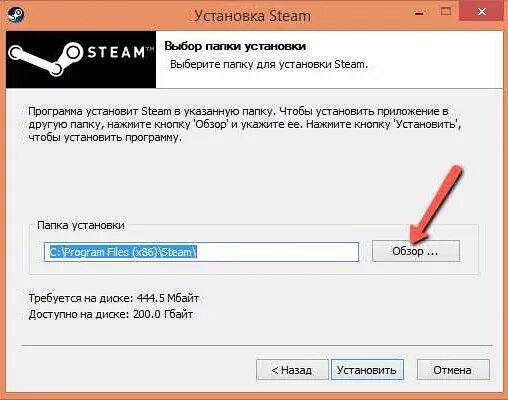Click the 'Требуется на диске: 444.5 Мбайт' text

[x=114, y=298]
